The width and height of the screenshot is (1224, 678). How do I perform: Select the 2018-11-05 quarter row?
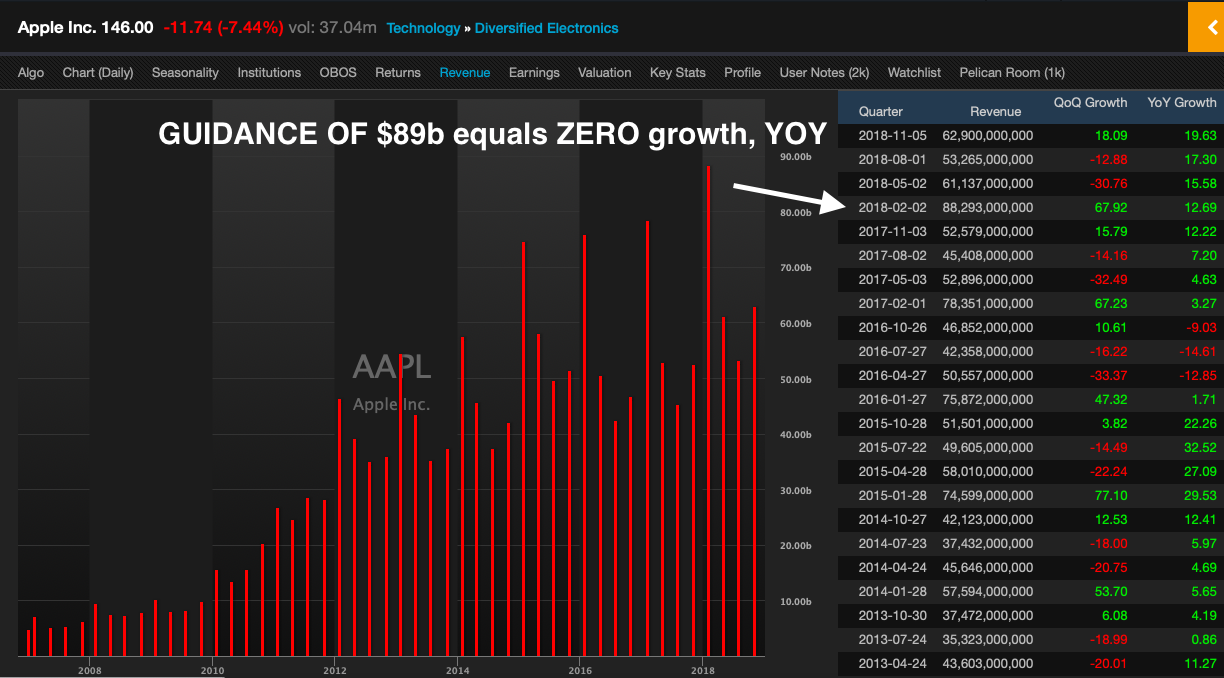pyautogui.click(x=1031, y=135)
